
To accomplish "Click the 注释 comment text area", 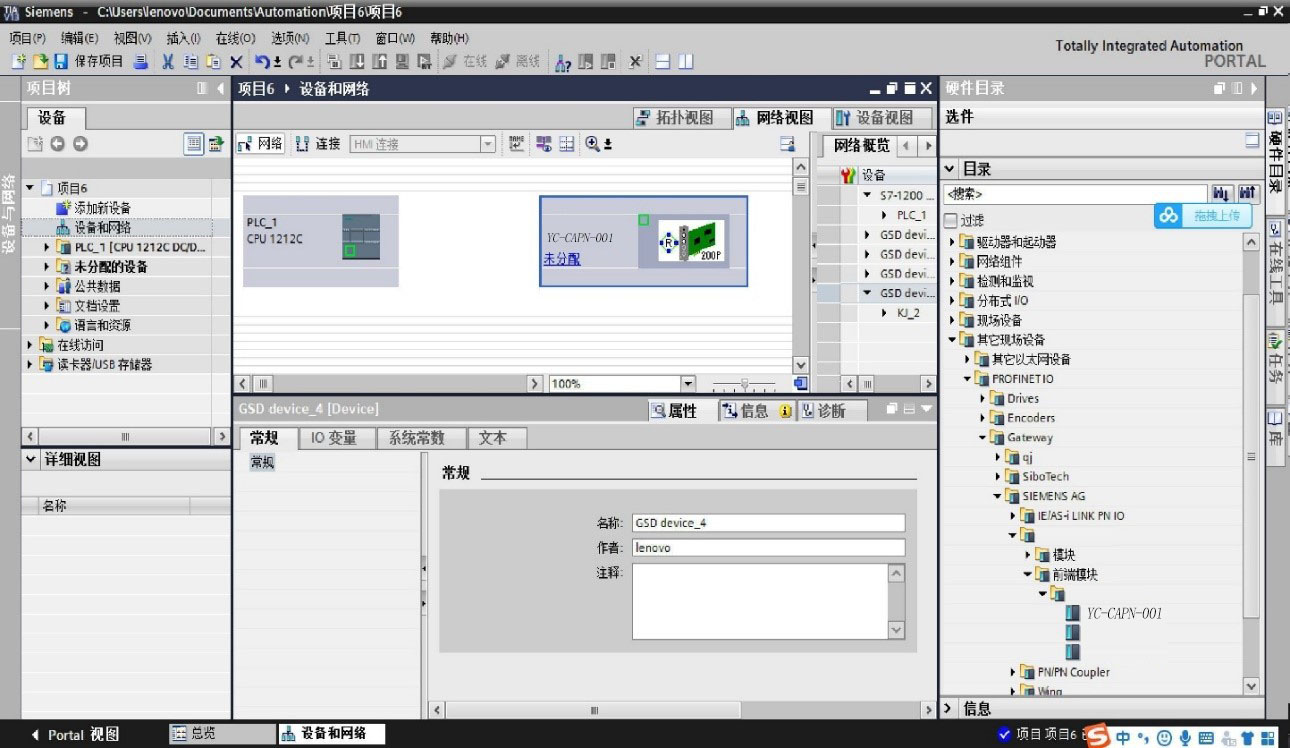I will [760, 601].
